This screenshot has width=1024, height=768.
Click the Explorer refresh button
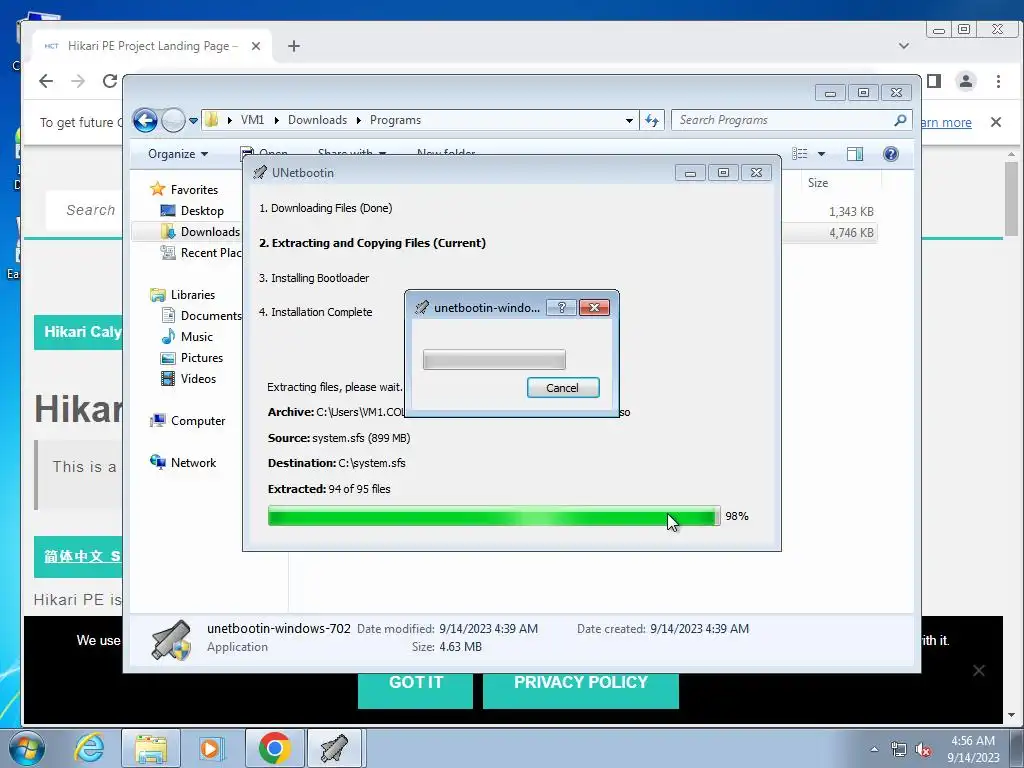(652, 120)
